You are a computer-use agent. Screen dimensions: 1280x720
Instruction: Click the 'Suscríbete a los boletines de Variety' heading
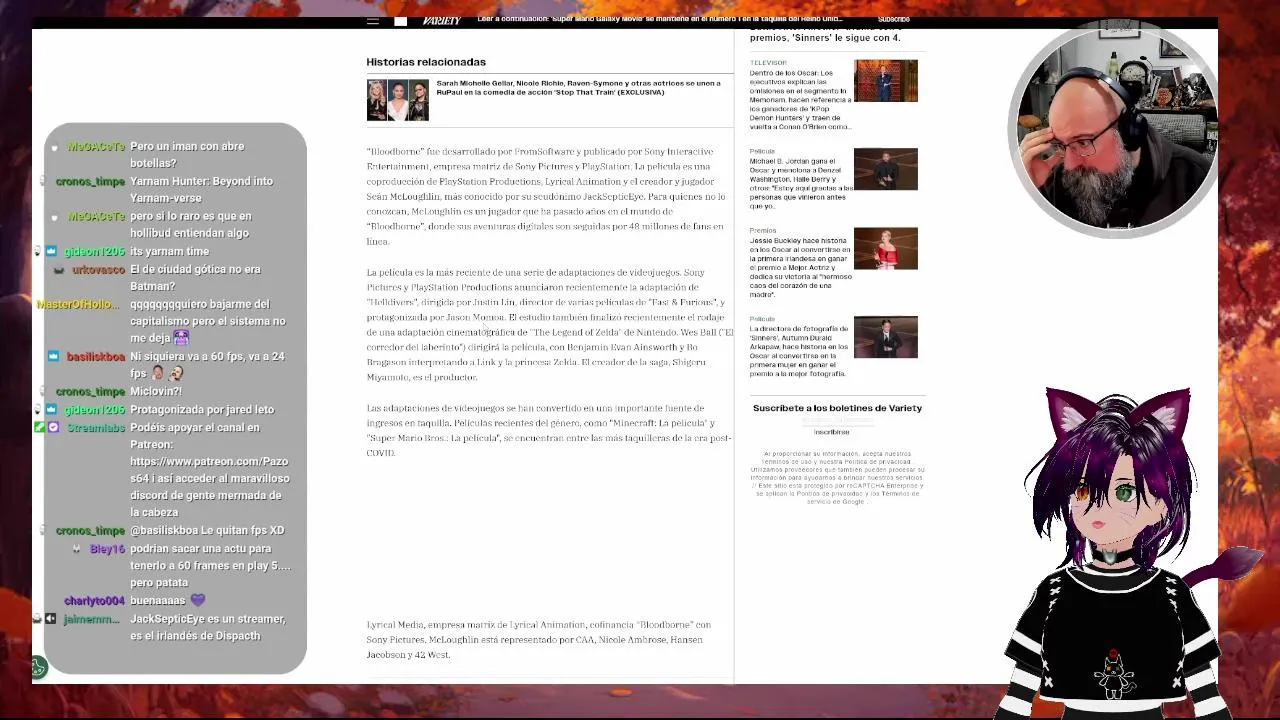pos(837,408)
